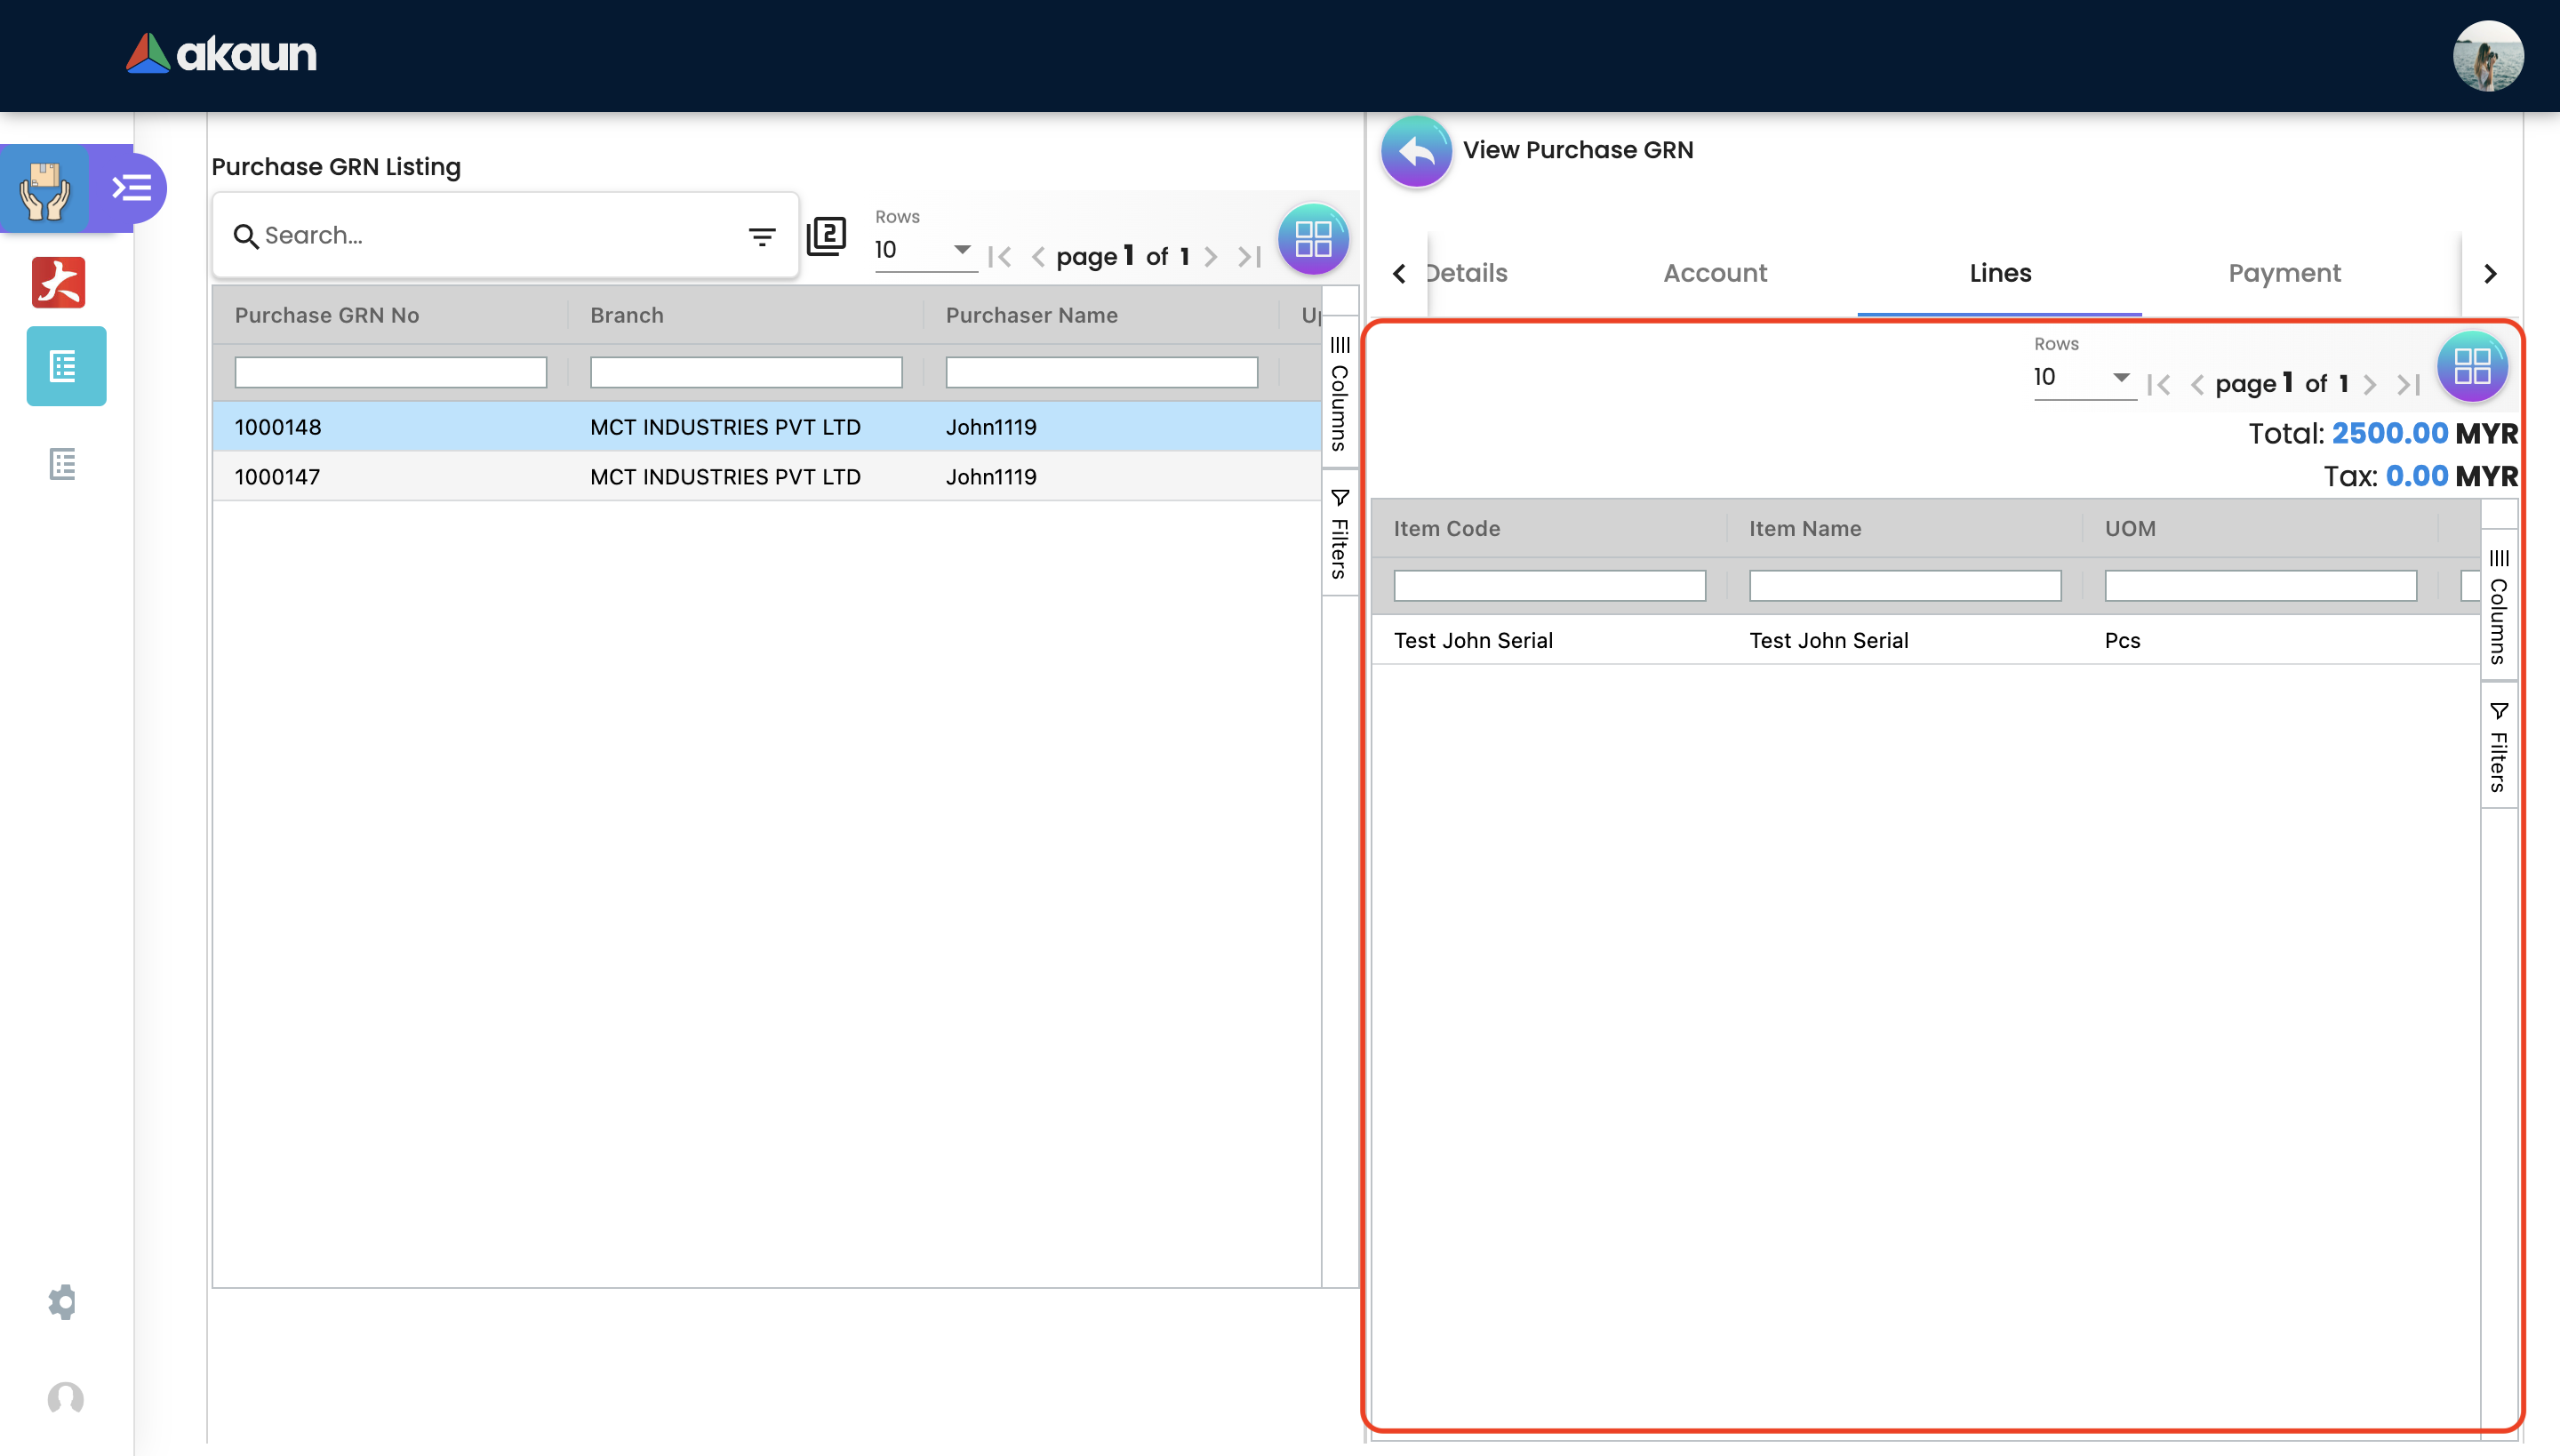The height and width of the screenshot is (1456, 2560).
Task: Switch to the Payment tab
Action: [2284, 273]
